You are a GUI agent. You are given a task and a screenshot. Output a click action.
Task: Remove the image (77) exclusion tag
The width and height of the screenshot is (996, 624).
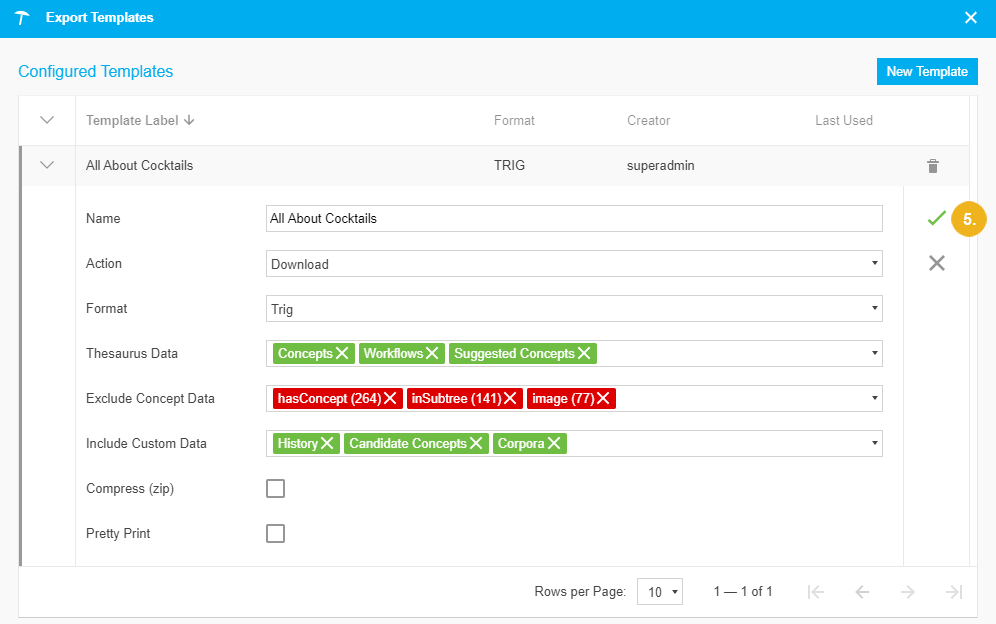pos(604,399)
